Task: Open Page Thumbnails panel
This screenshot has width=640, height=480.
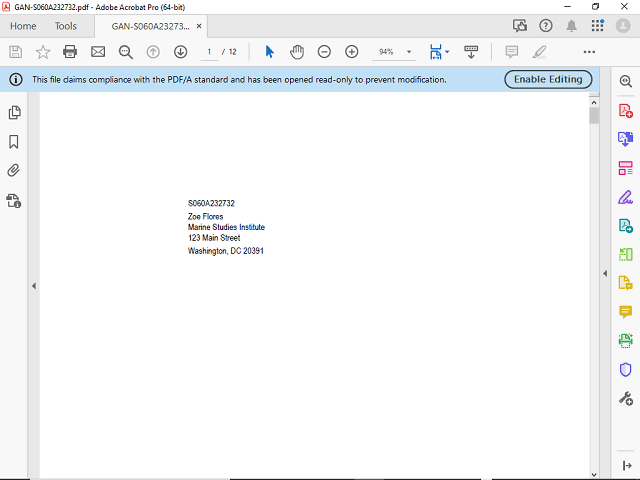Action: [14, 113]
